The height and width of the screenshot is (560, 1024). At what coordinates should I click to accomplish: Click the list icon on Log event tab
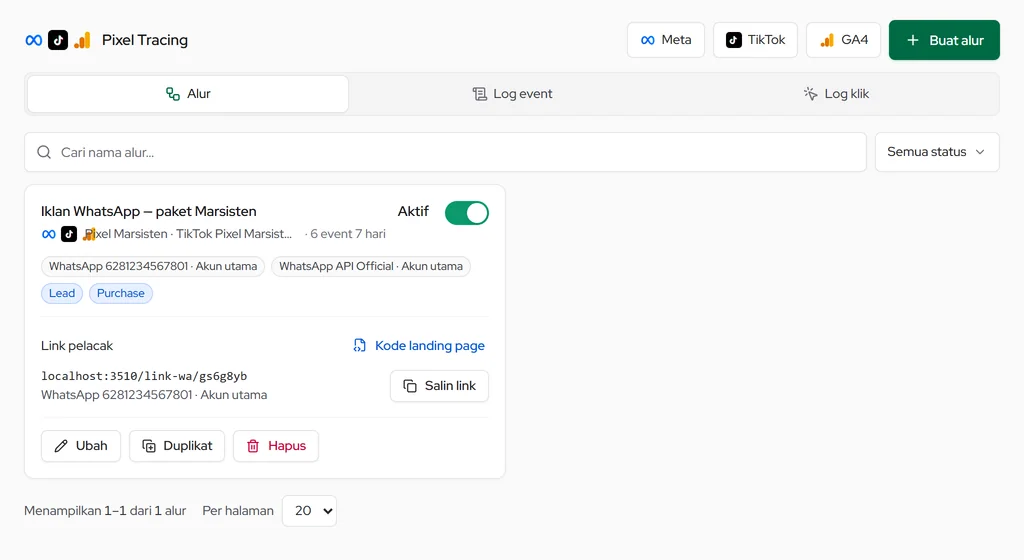(x=479, y=94)
